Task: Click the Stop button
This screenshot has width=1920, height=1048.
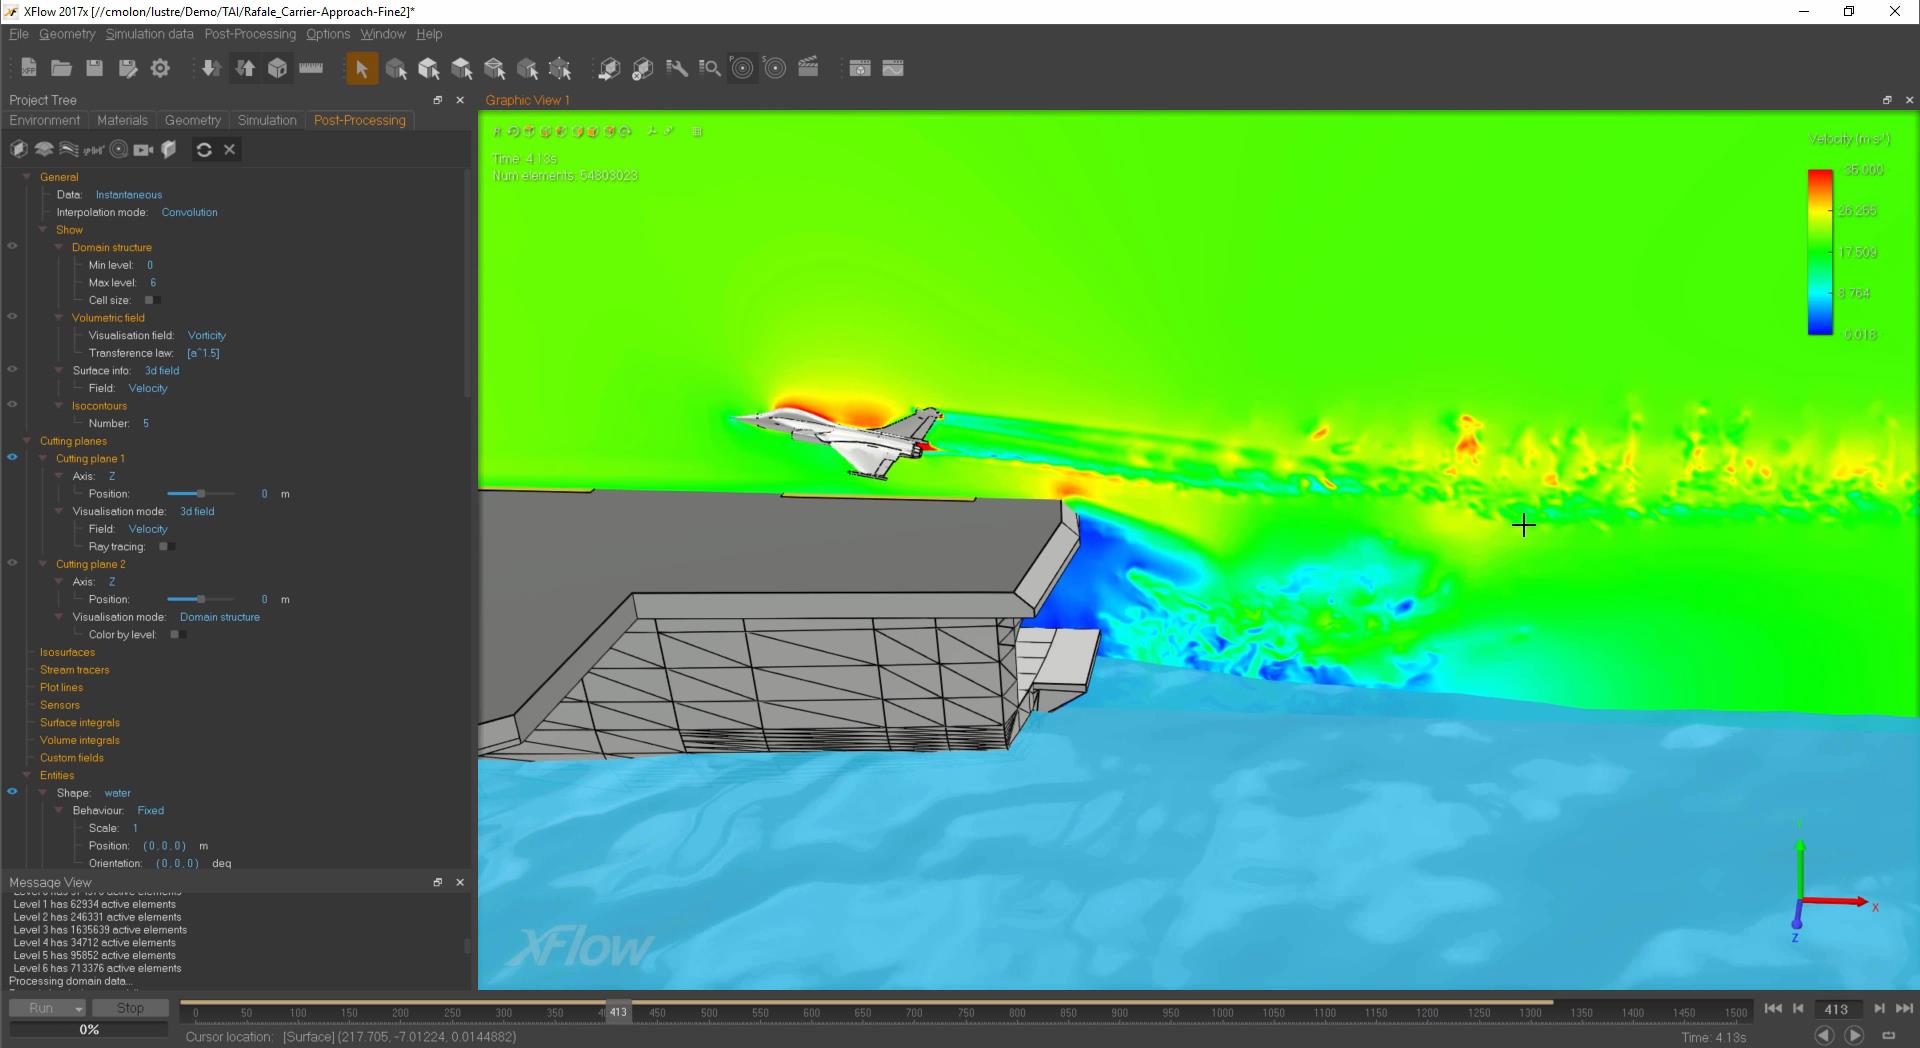Action: 130,1008
